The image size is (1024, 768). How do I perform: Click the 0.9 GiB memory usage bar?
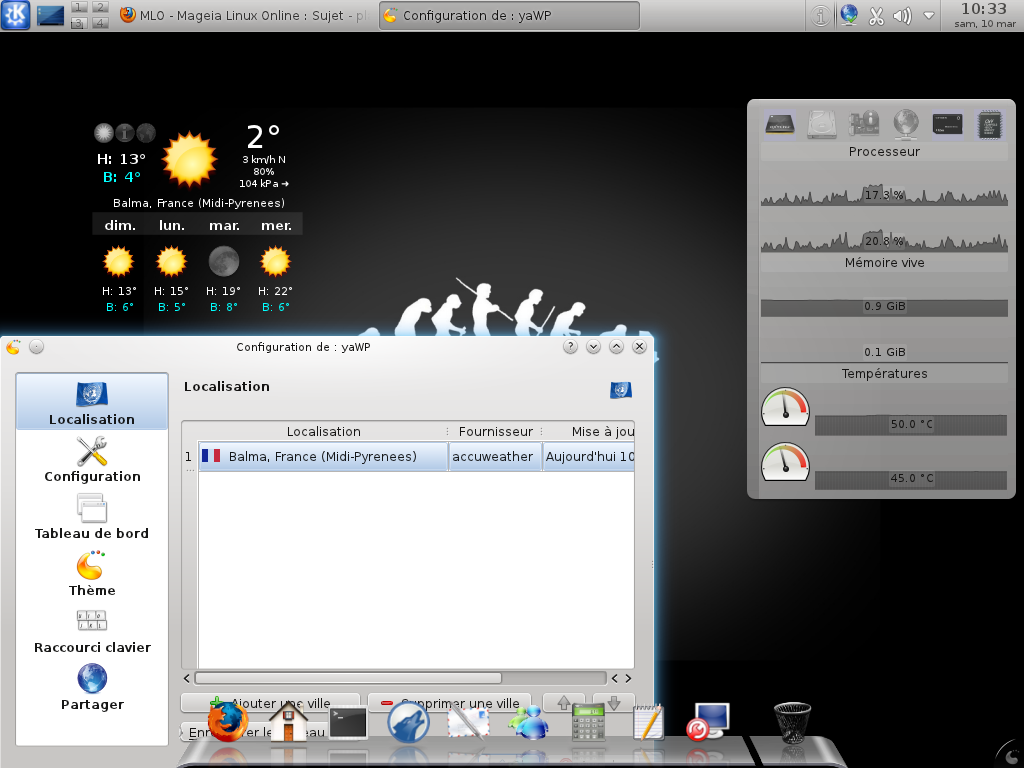pyautogui.click(x=884, y=307)
